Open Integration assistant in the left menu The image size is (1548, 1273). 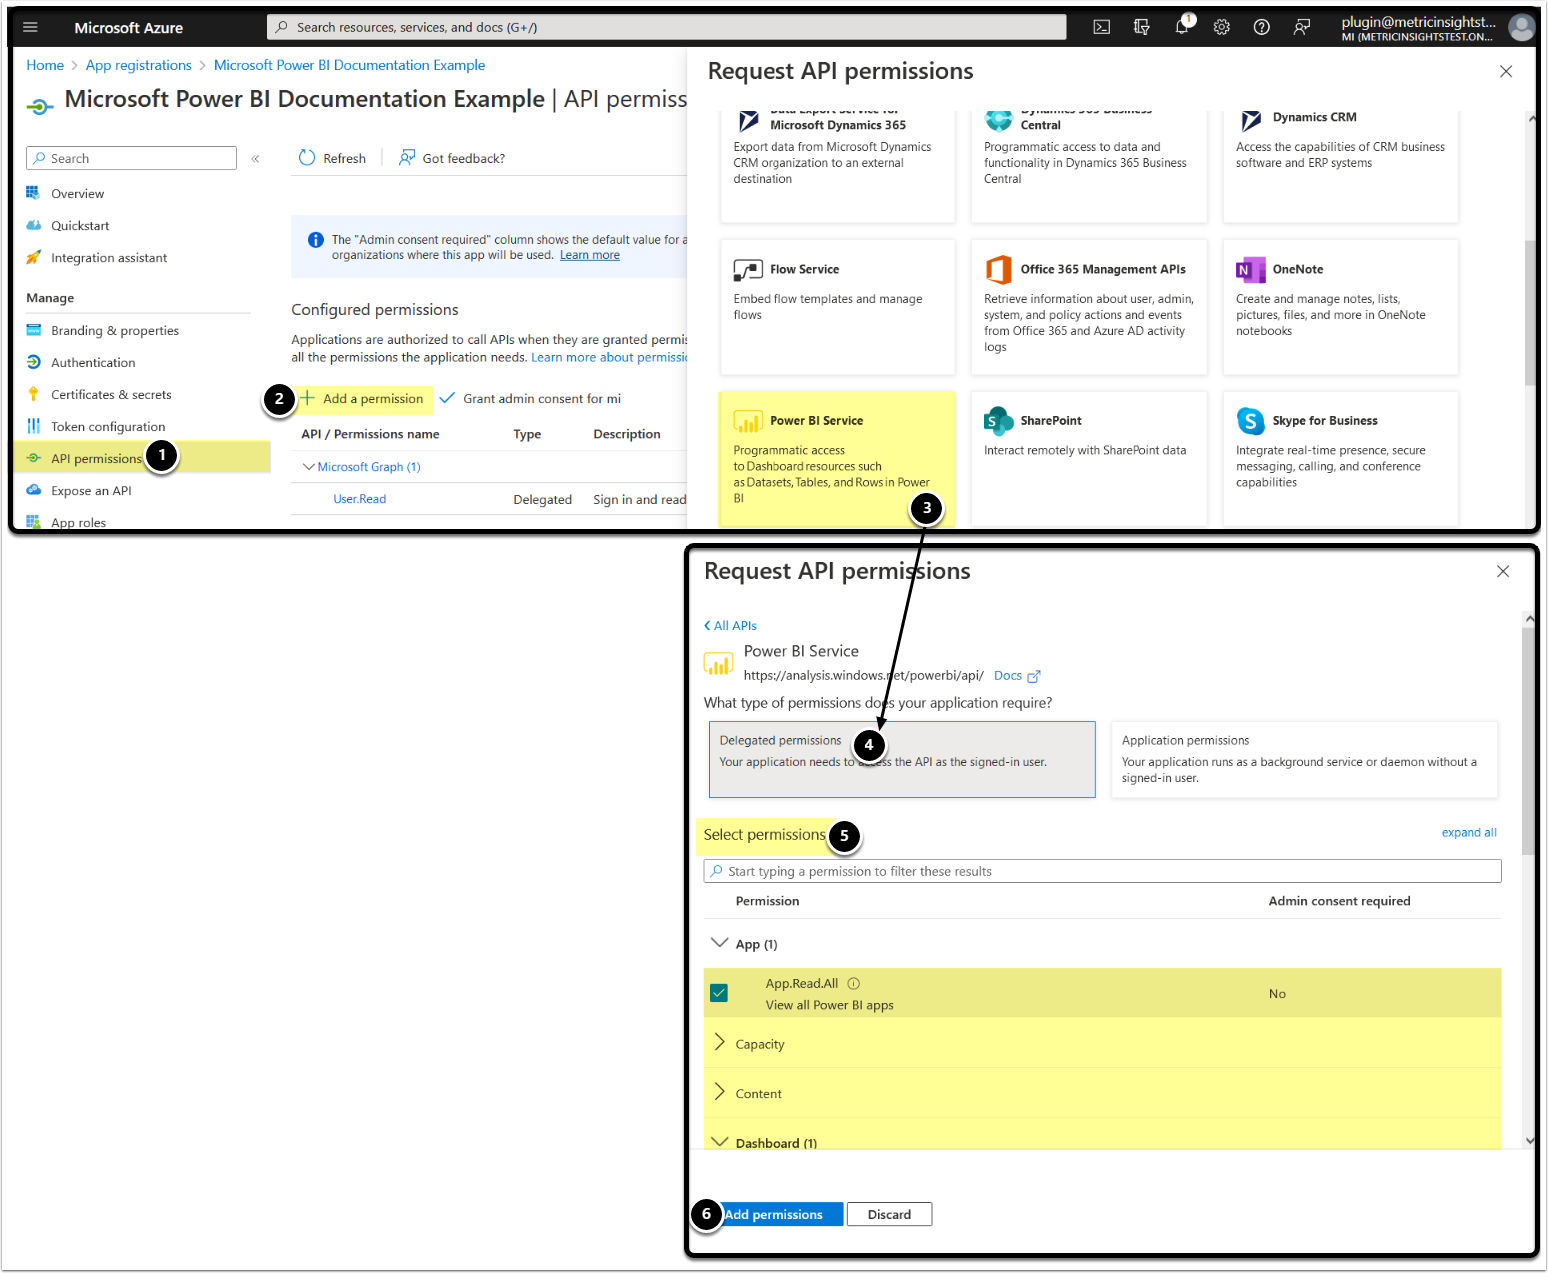pyautogui.click(x=109, y=258)
